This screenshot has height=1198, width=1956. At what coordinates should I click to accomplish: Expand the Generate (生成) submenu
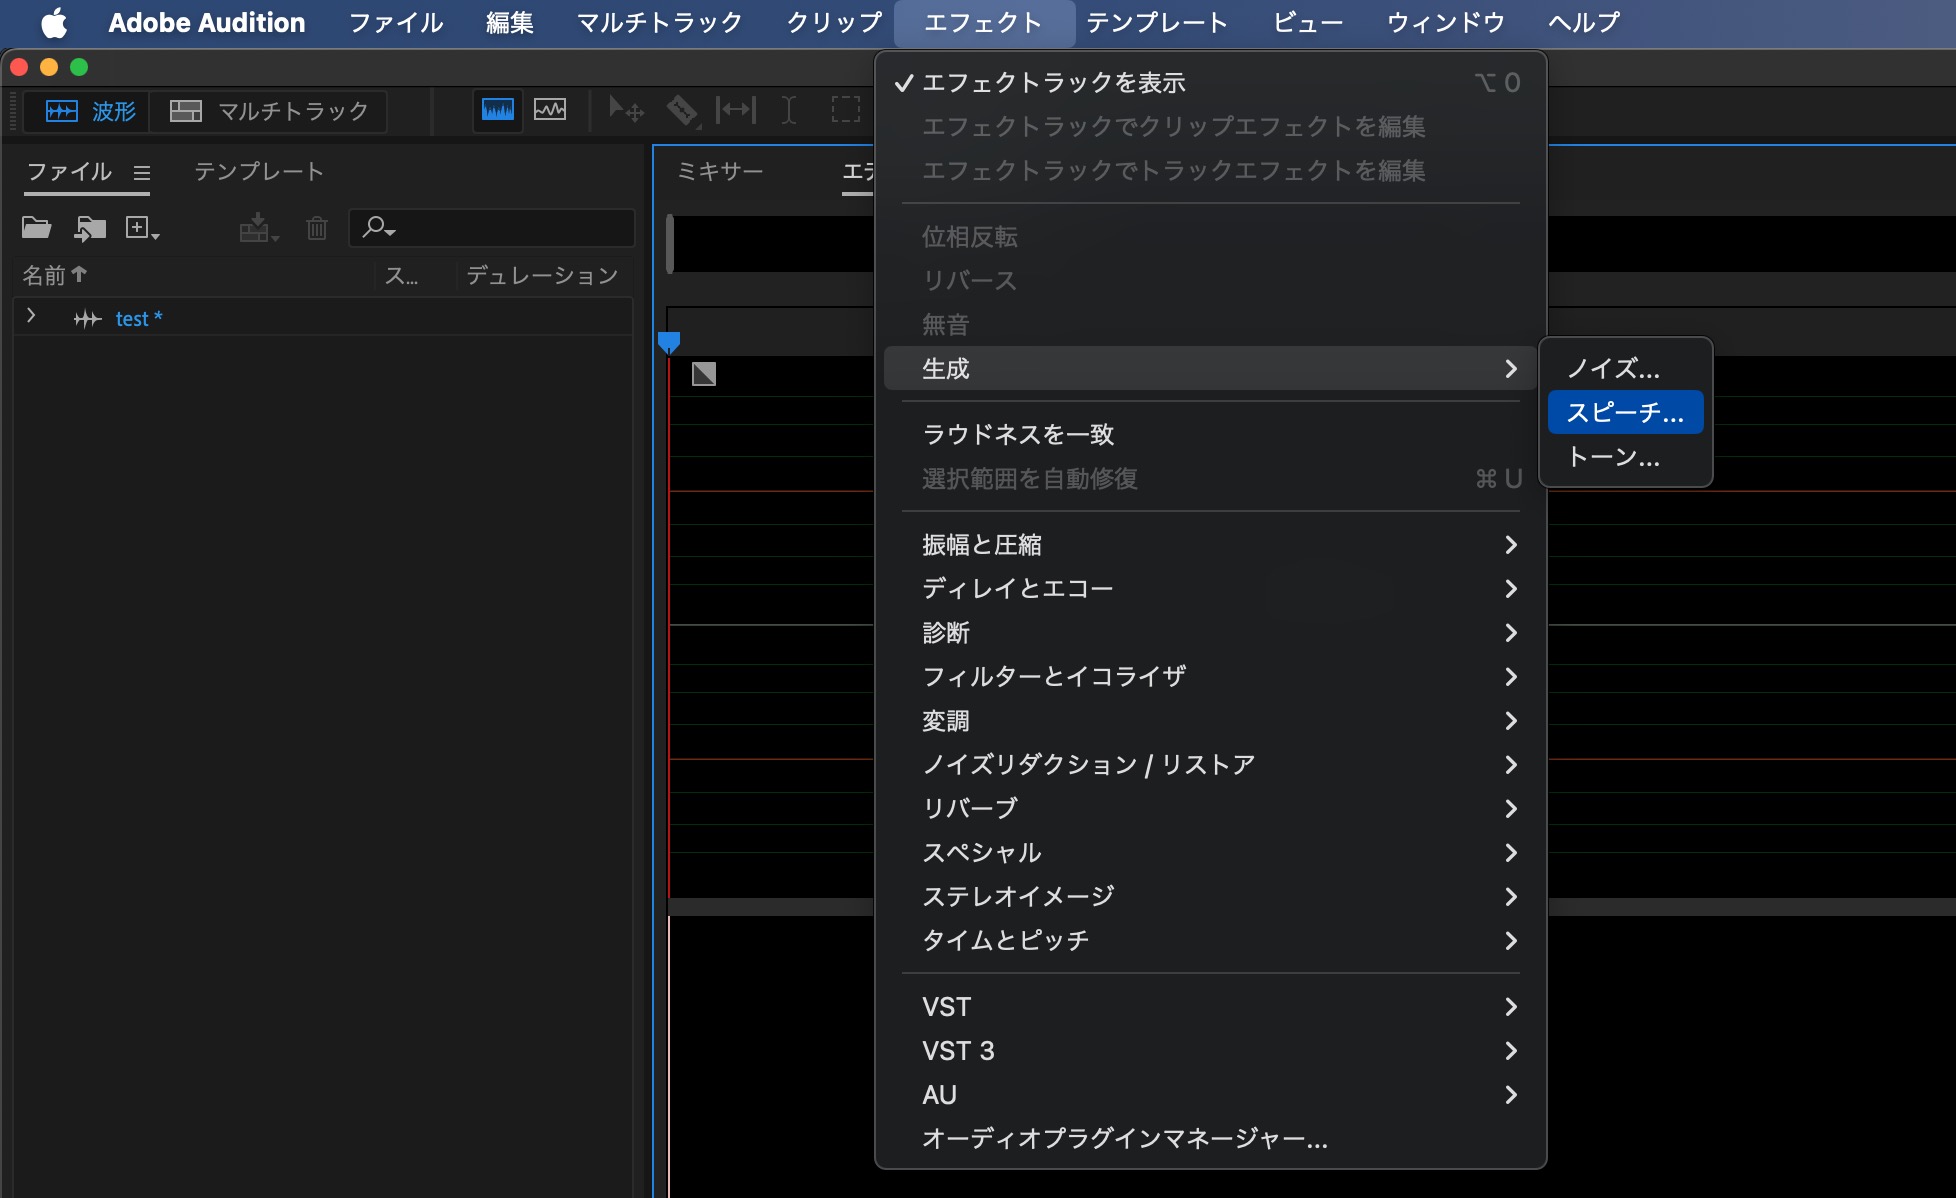click(x=1210, y=369)
